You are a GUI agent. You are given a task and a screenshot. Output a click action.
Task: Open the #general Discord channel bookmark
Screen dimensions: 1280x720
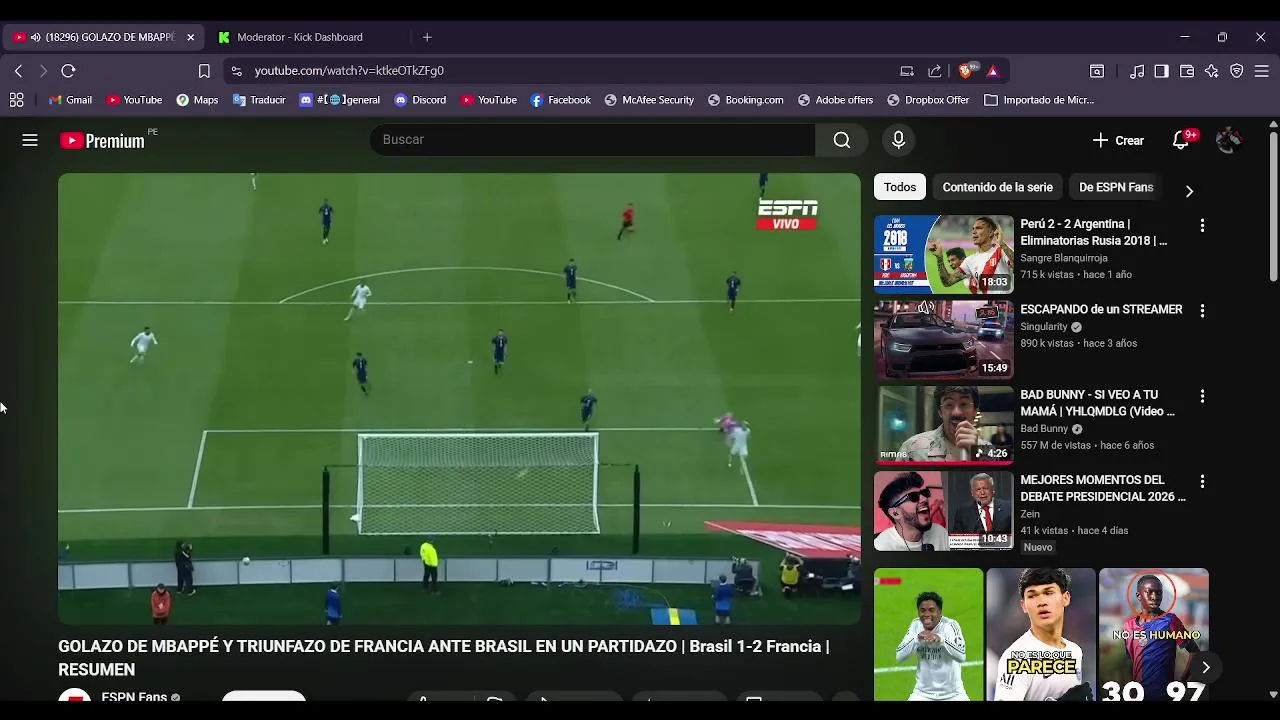click(339, 100)
